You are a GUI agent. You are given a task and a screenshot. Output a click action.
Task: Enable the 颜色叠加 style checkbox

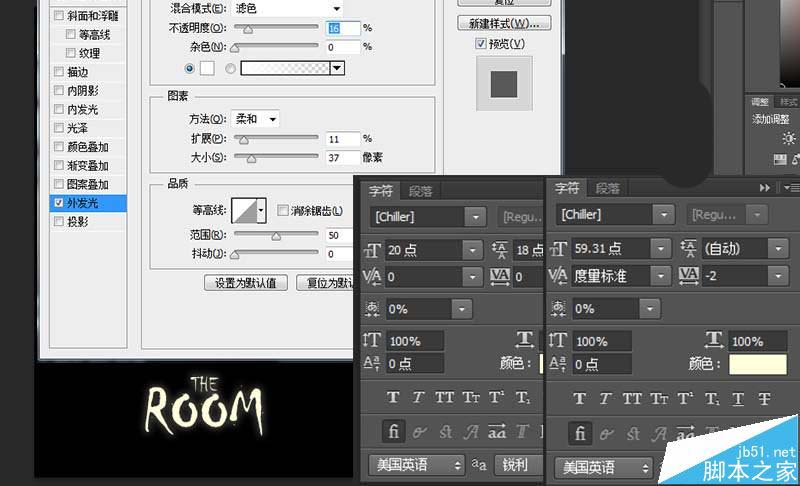[59, 147]
